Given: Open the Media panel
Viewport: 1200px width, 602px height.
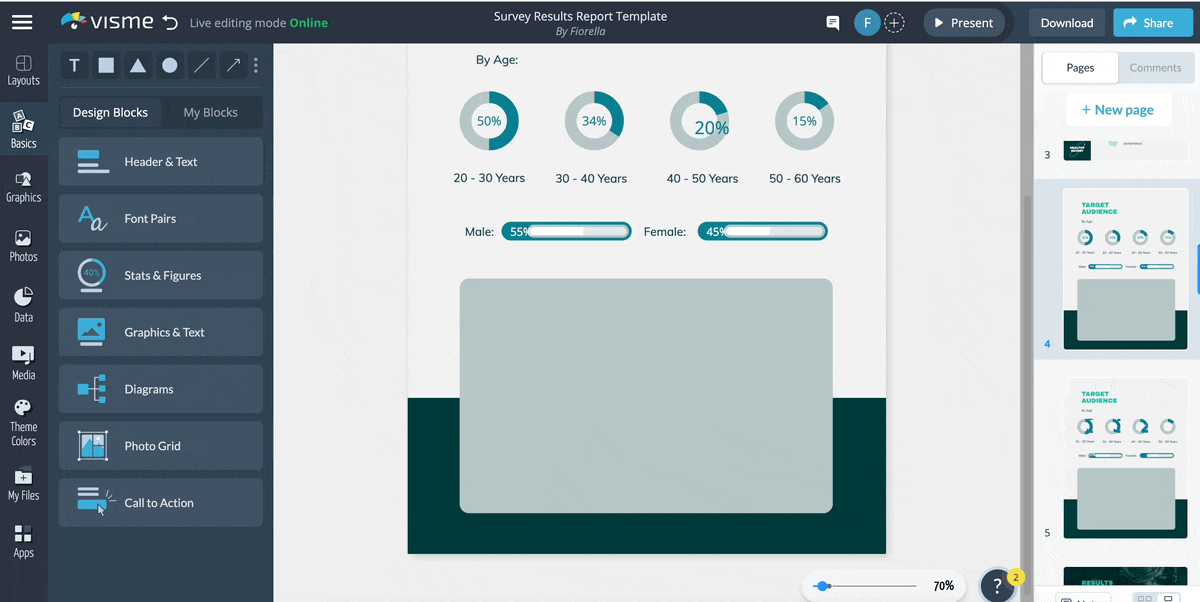Looking at the screenshot, I should [x=24, y=361].
